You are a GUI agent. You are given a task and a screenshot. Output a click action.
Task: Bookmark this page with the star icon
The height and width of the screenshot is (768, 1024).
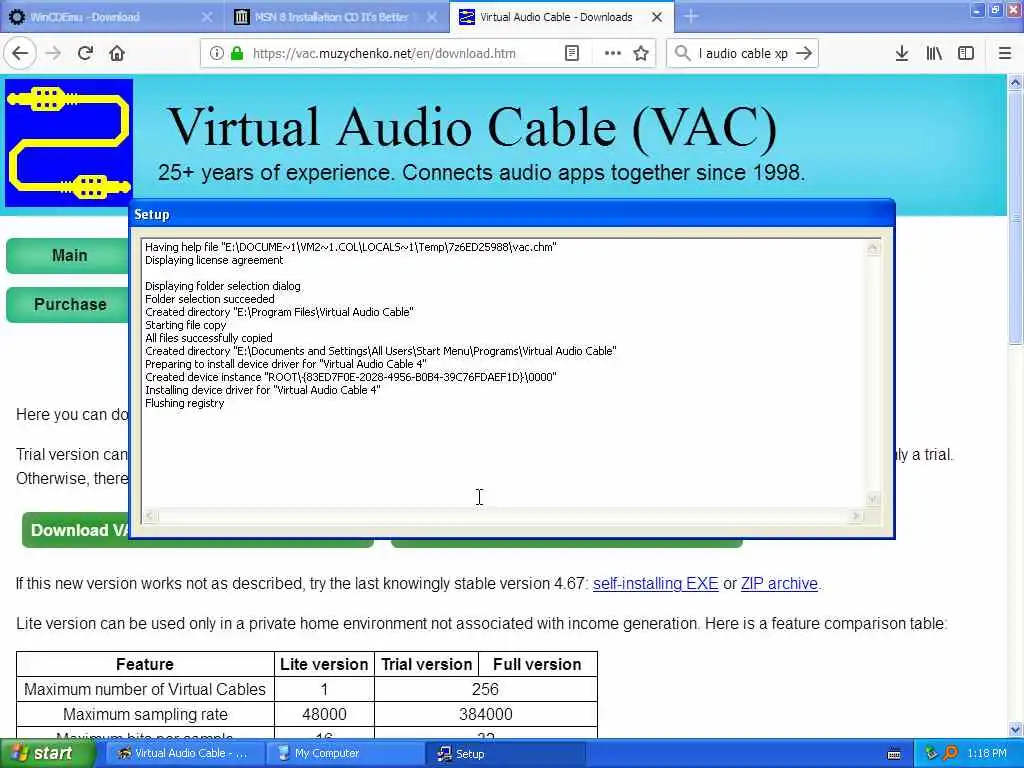[x=641, y=54]
